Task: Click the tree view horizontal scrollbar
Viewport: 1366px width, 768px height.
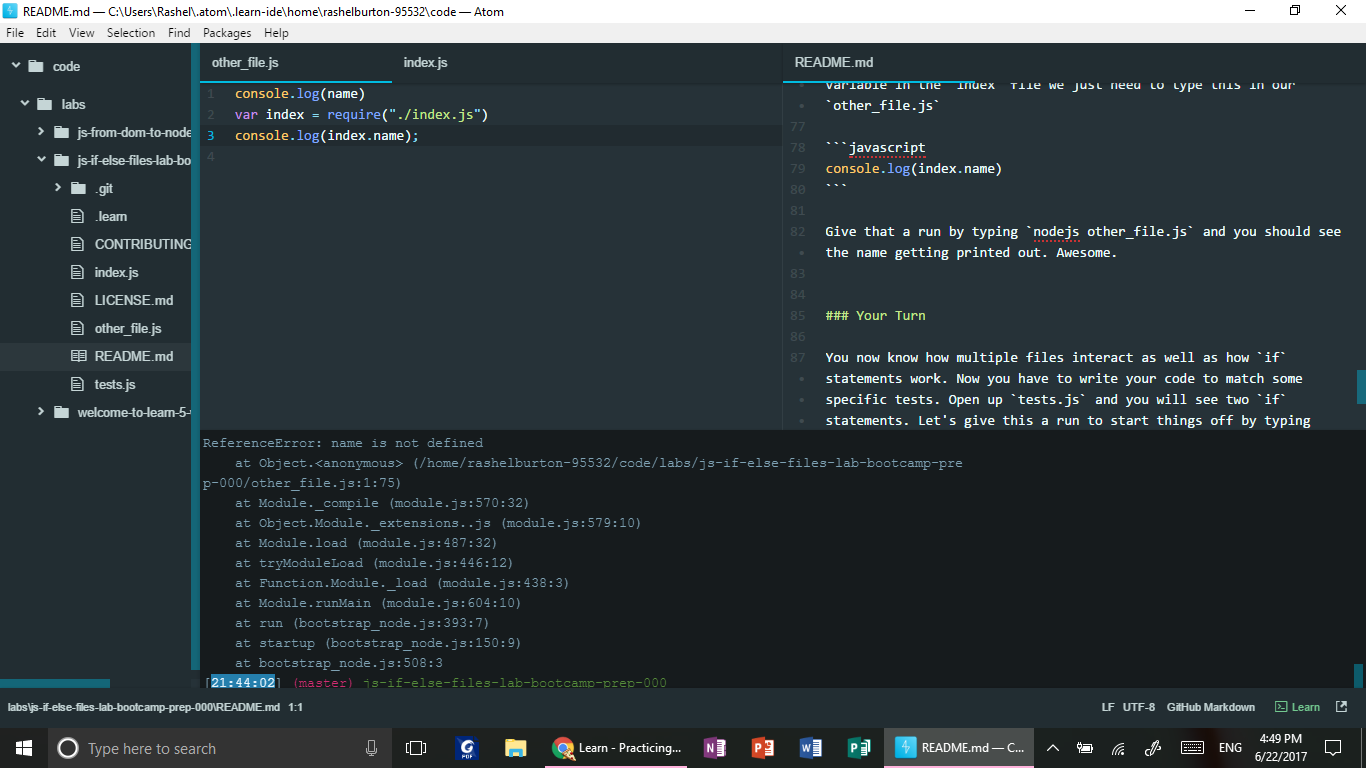Action: click(x=55, y=684)
